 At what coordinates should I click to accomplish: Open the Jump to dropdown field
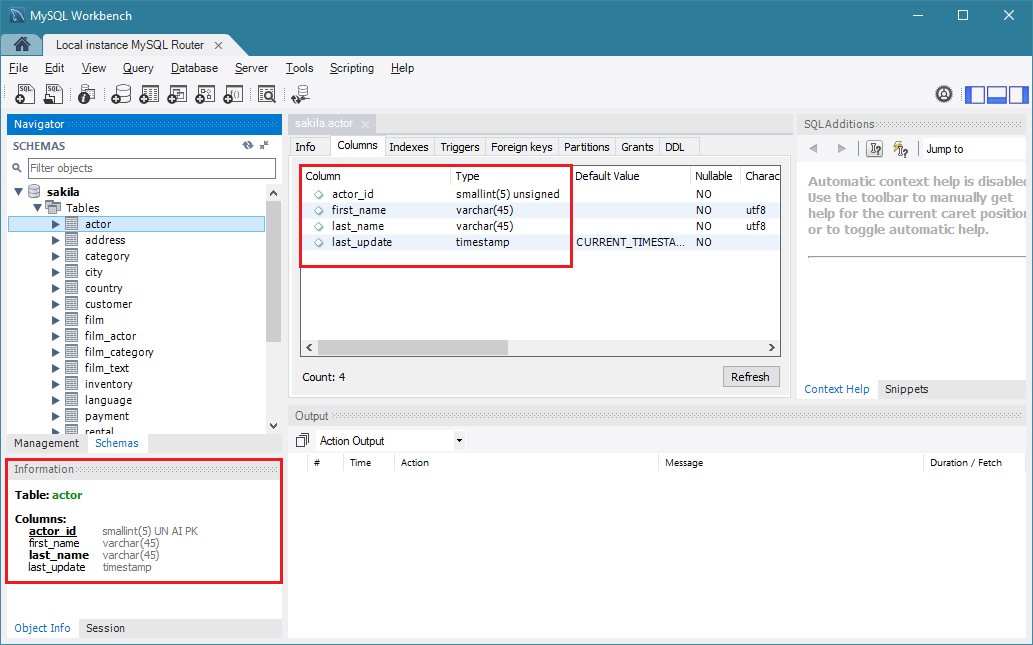point(972,149)
